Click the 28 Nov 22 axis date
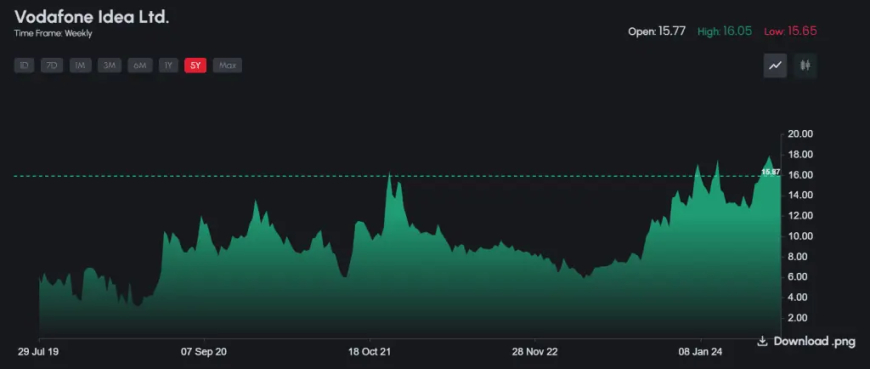 coord(535,352)
